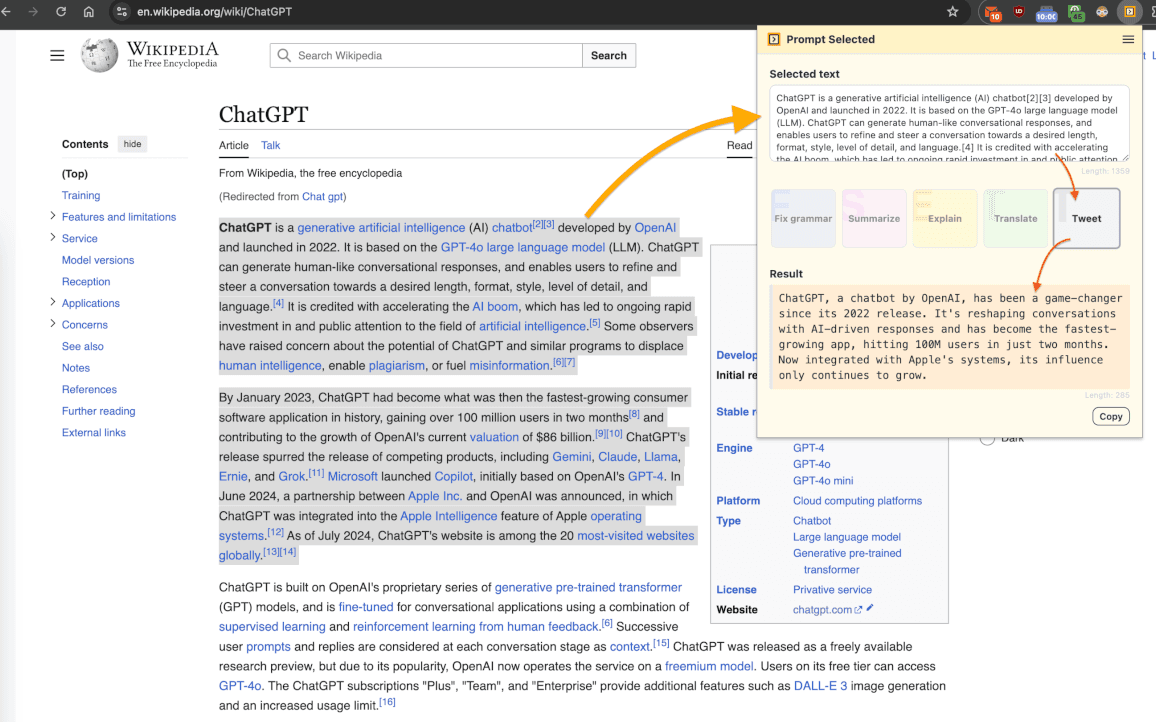
Task: Open the OpenAI article link
Action: (655, 227)
